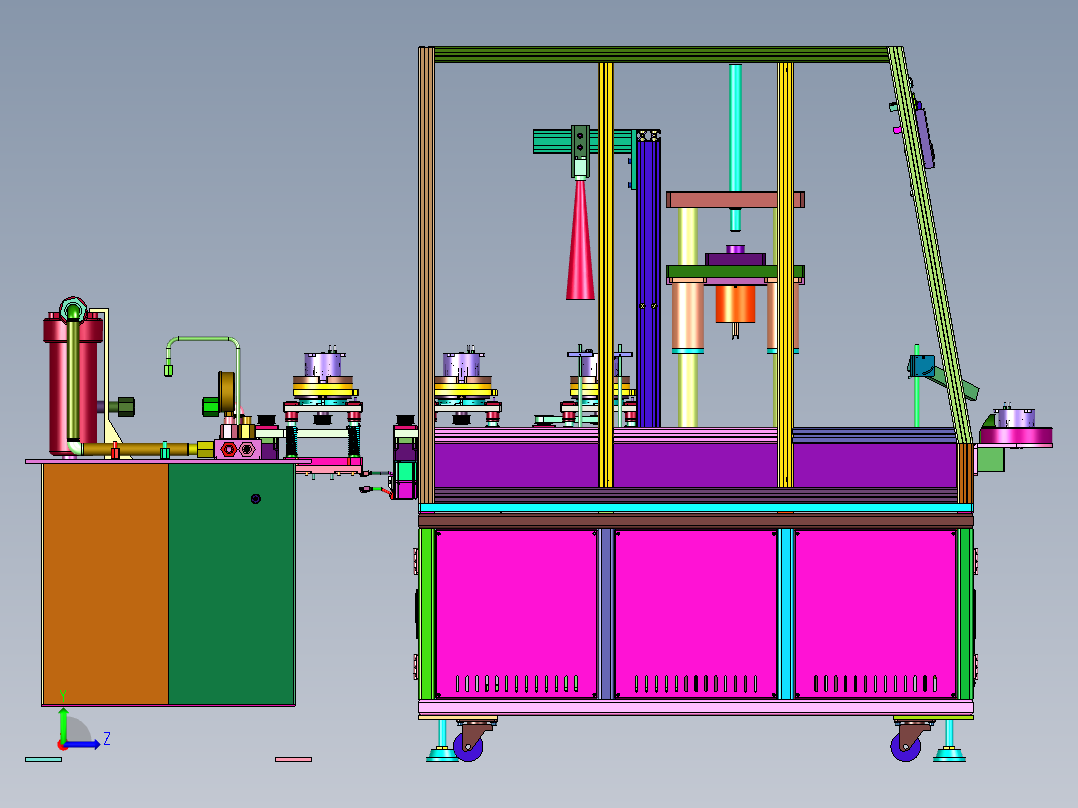Select the right yellow vertical post

(785, 275)
